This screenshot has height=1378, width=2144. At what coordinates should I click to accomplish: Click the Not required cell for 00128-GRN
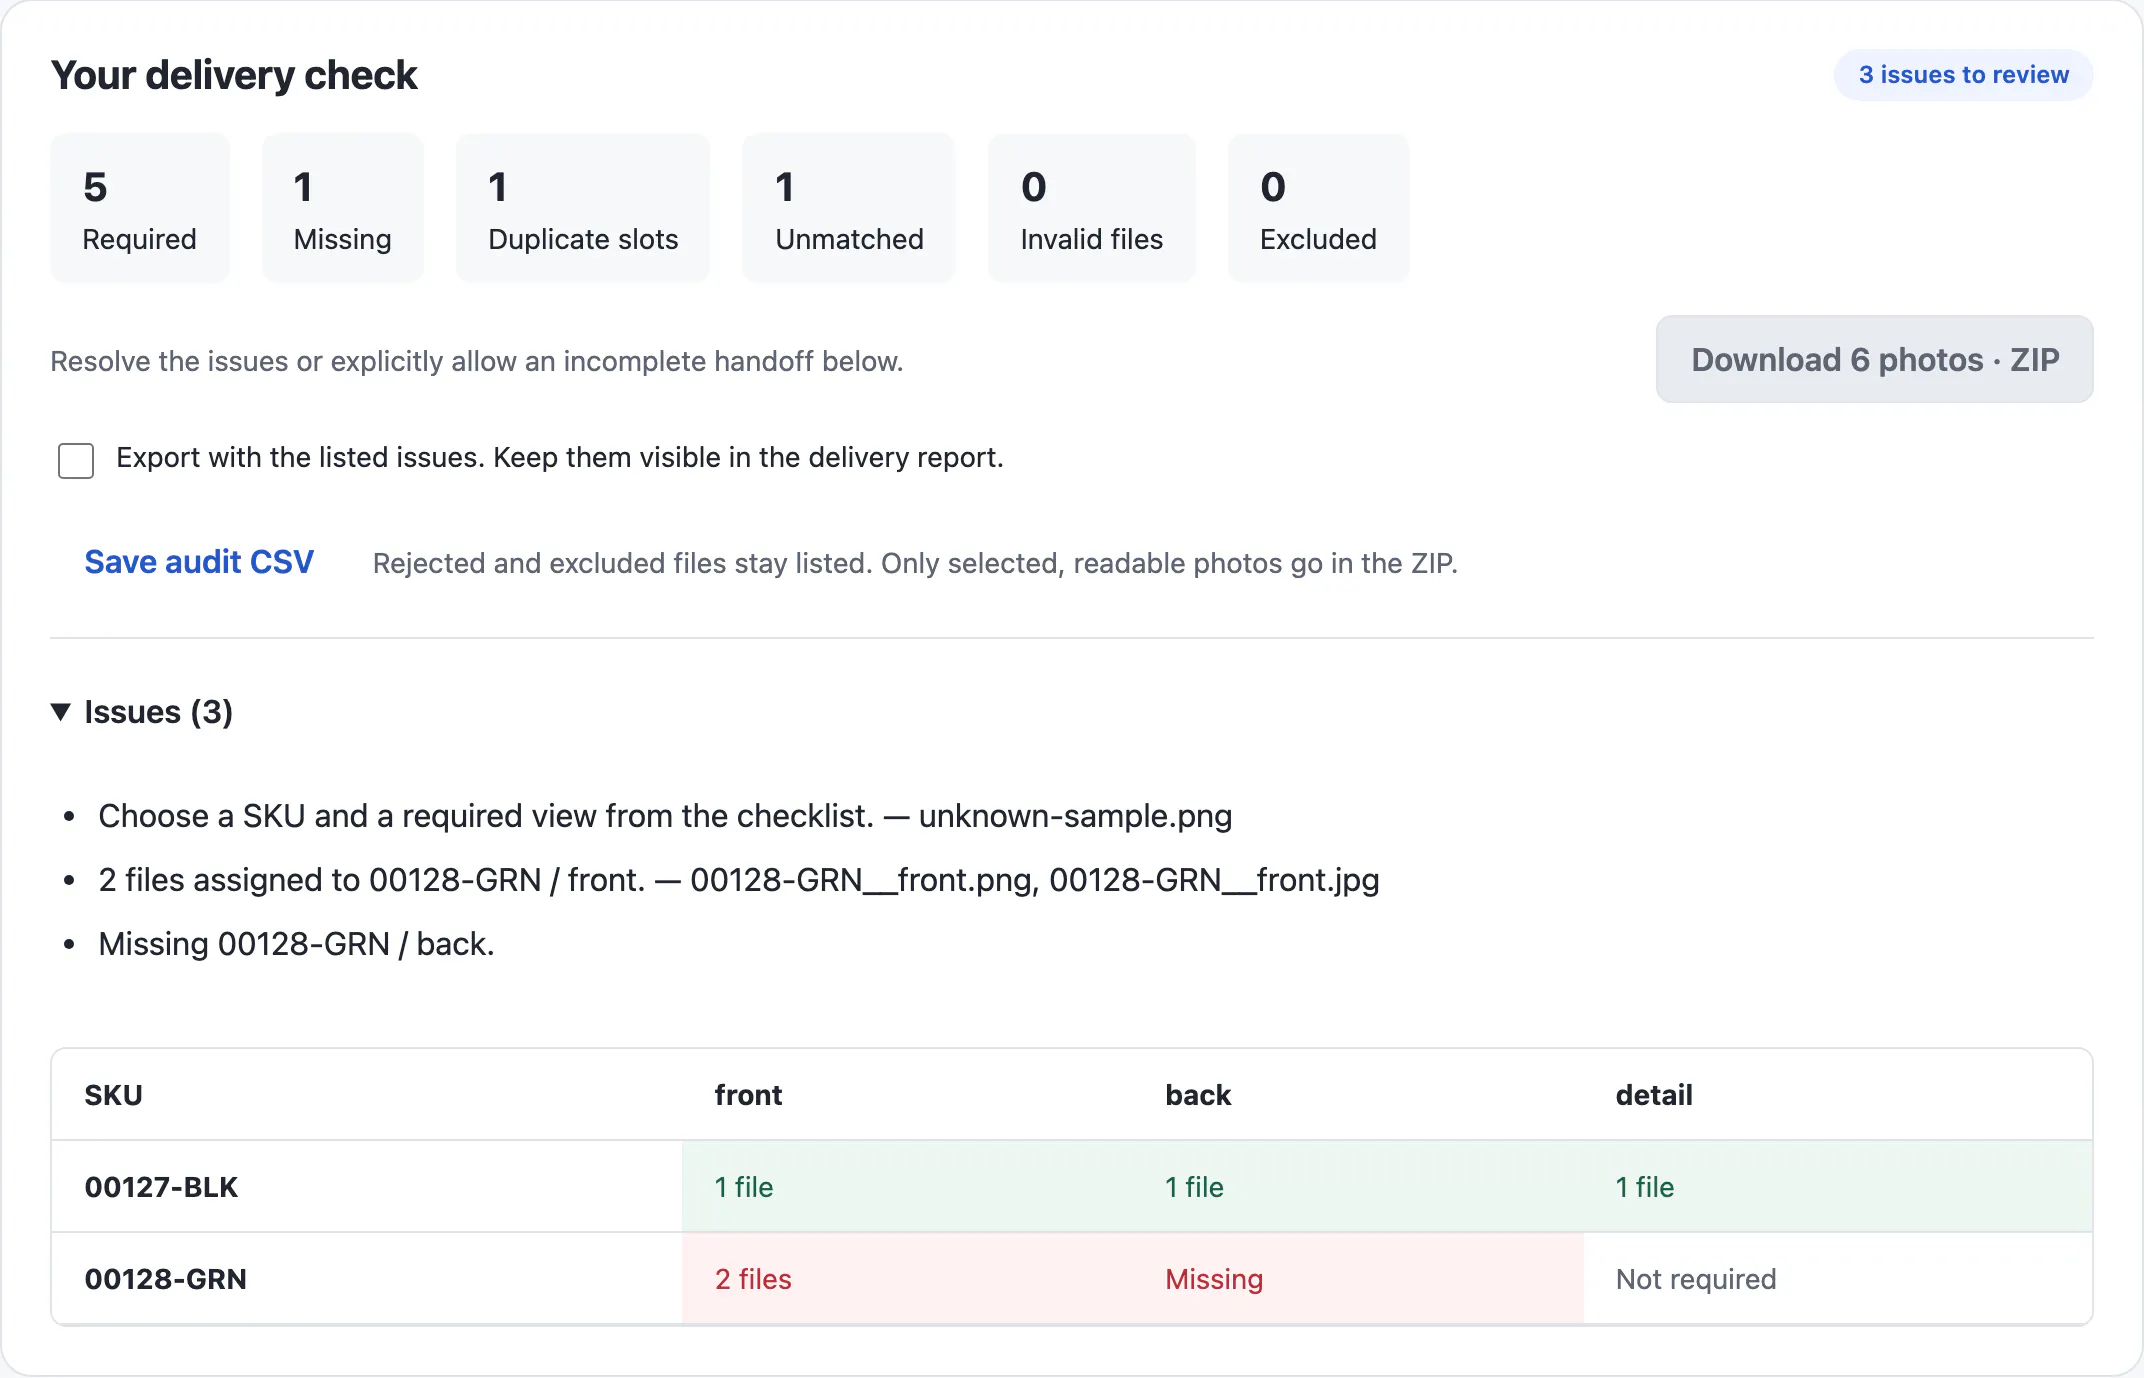point(1838,1279)
